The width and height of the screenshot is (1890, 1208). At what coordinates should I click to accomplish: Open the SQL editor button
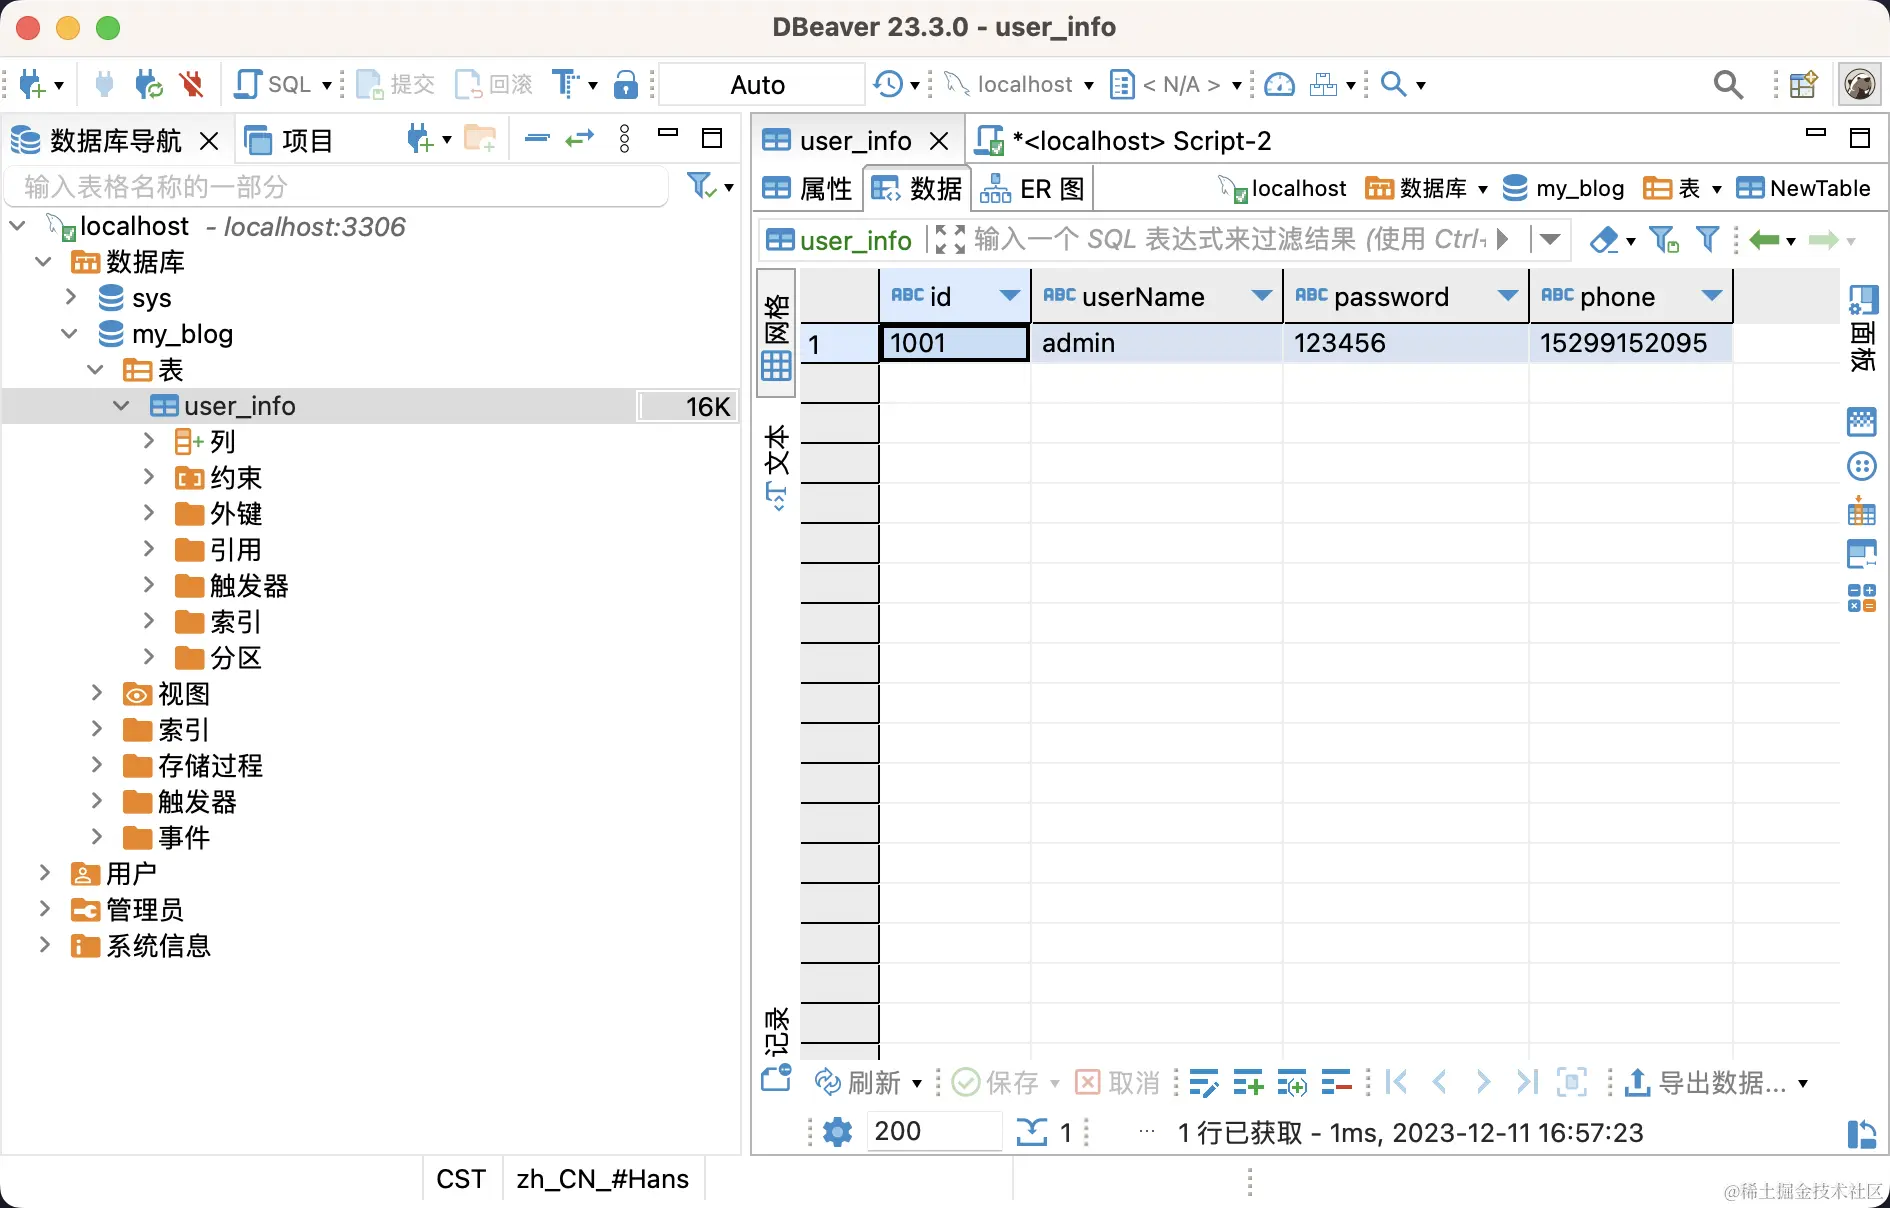(x=273, y=85)
